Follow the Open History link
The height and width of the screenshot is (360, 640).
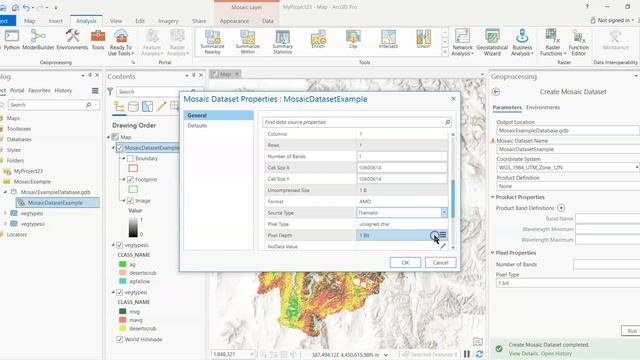(x=556, y=353)
